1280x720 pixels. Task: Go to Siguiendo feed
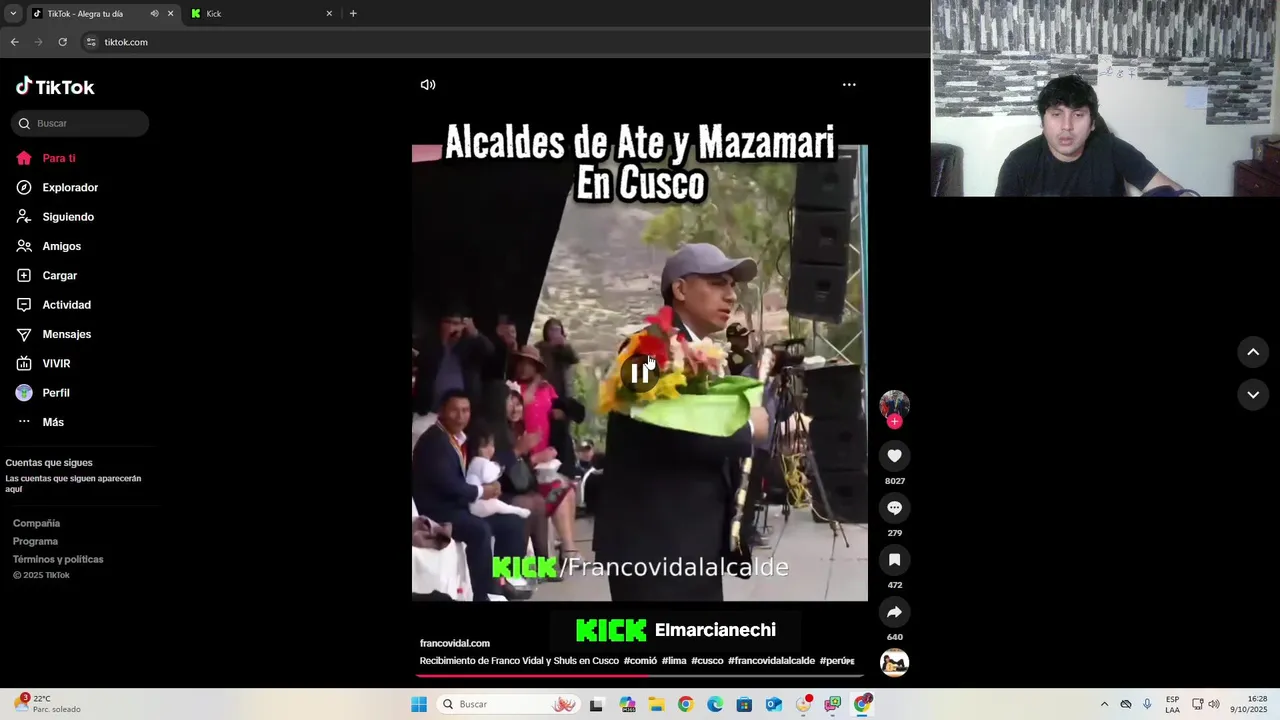click(x=55, y=217)
